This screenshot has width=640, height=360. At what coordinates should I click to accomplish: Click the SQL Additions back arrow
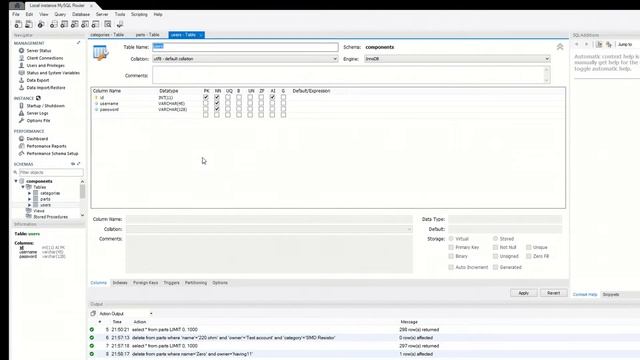(577, 44)
